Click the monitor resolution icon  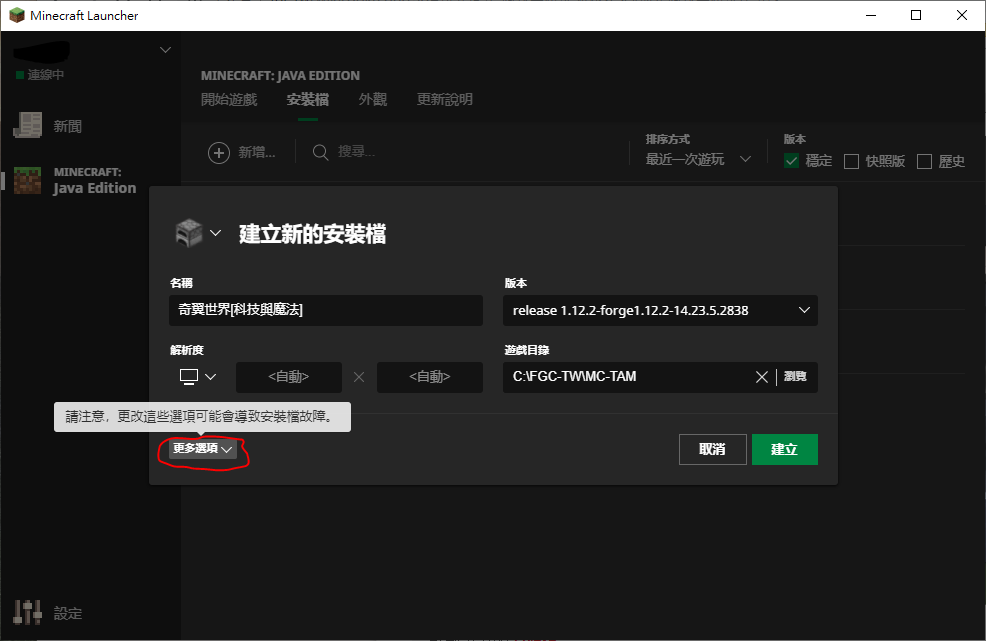pyautogui.click(x=189, y=376)
